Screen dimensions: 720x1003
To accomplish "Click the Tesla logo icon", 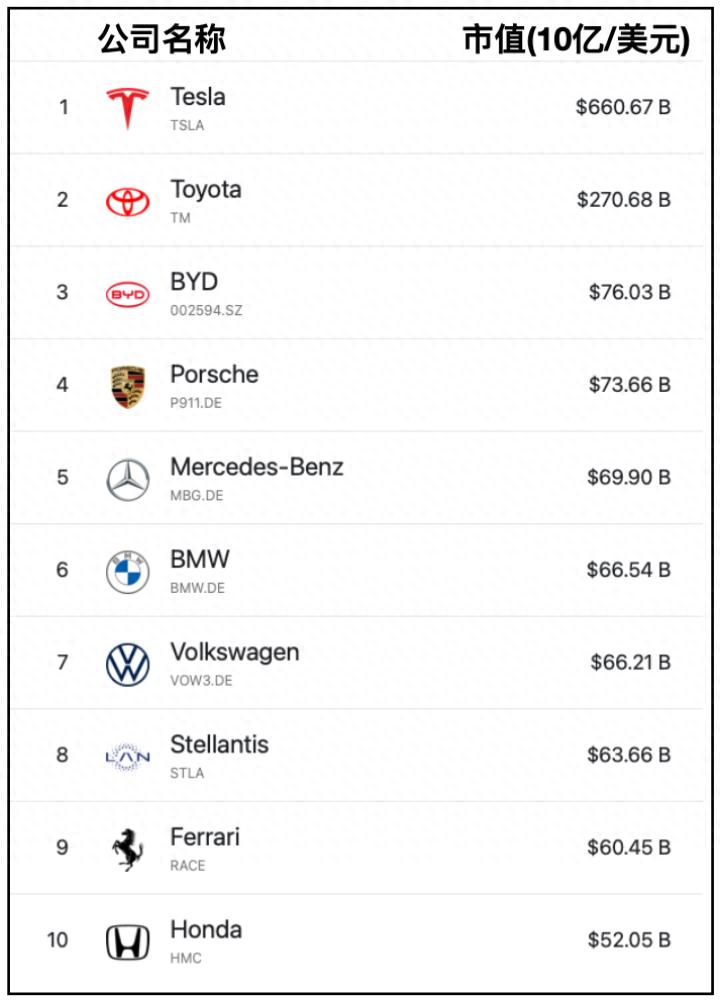I will point(128,108).
